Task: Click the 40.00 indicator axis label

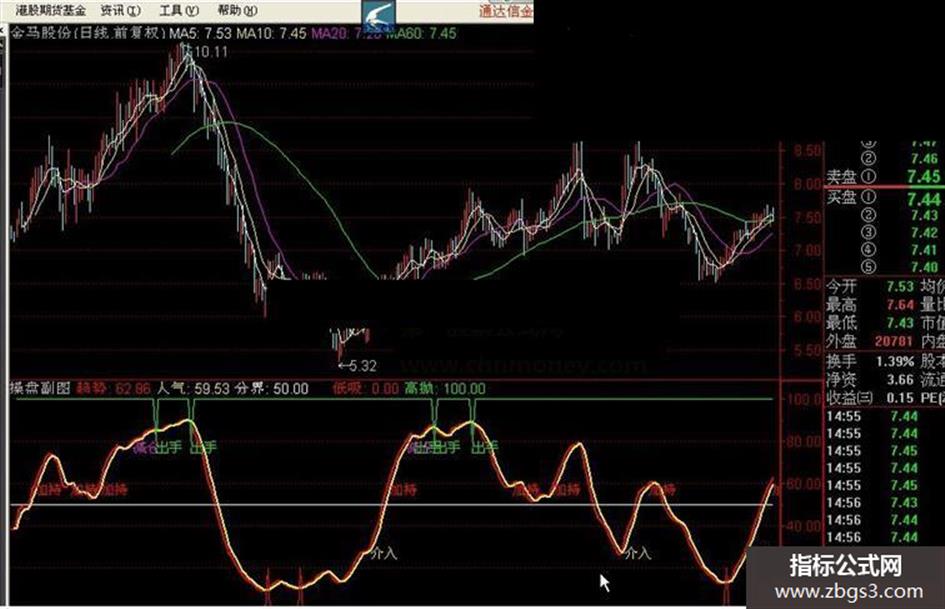Action: click(804, 526)
